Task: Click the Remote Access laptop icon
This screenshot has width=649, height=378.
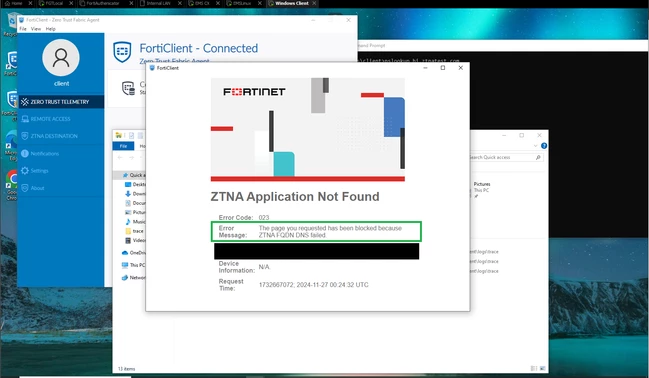Action: 25,119
